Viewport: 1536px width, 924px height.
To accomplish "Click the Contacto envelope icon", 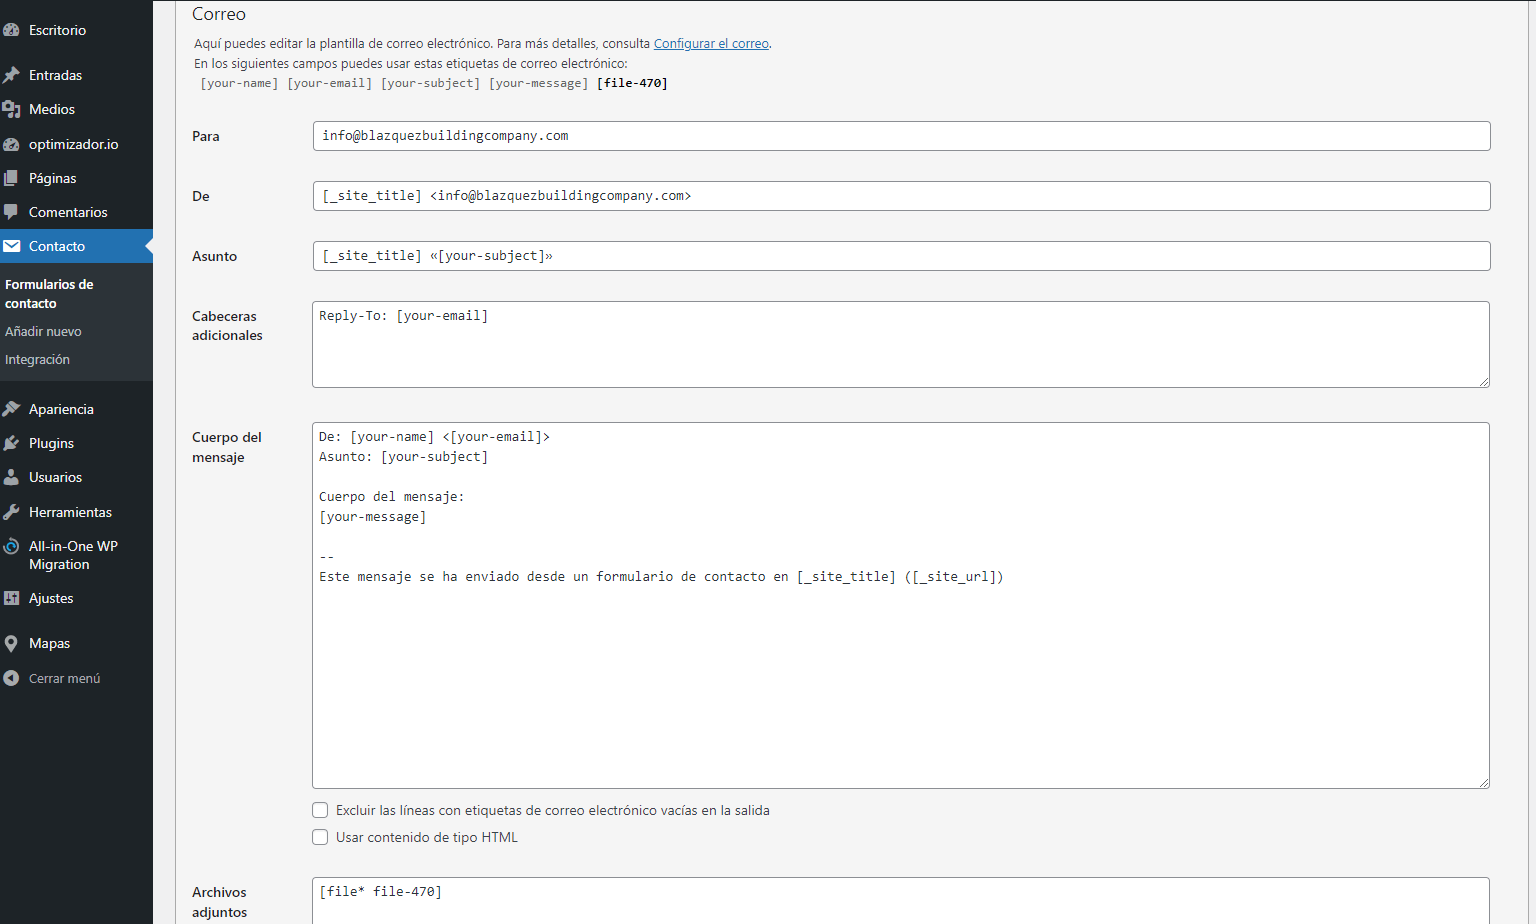I will pos(11,246).
